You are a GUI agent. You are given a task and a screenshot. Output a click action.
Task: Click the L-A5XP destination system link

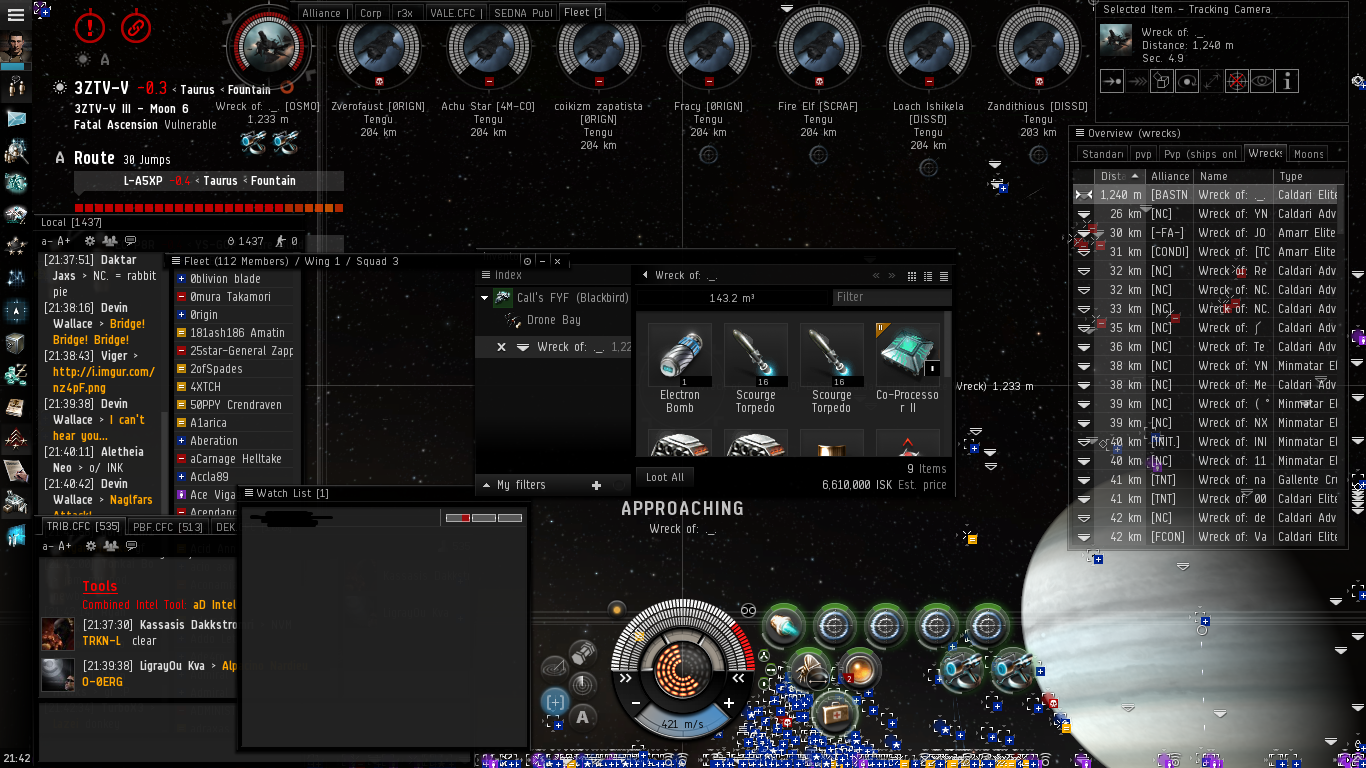(143, 181)
